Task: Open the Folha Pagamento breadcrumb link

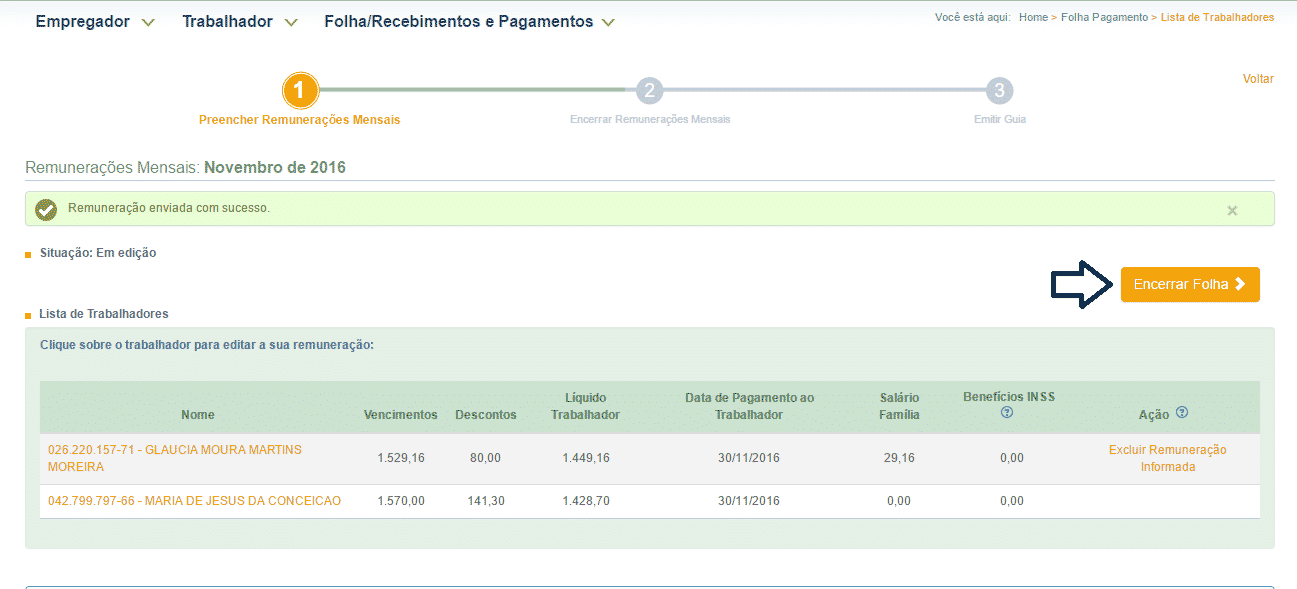Action: 1104,18
